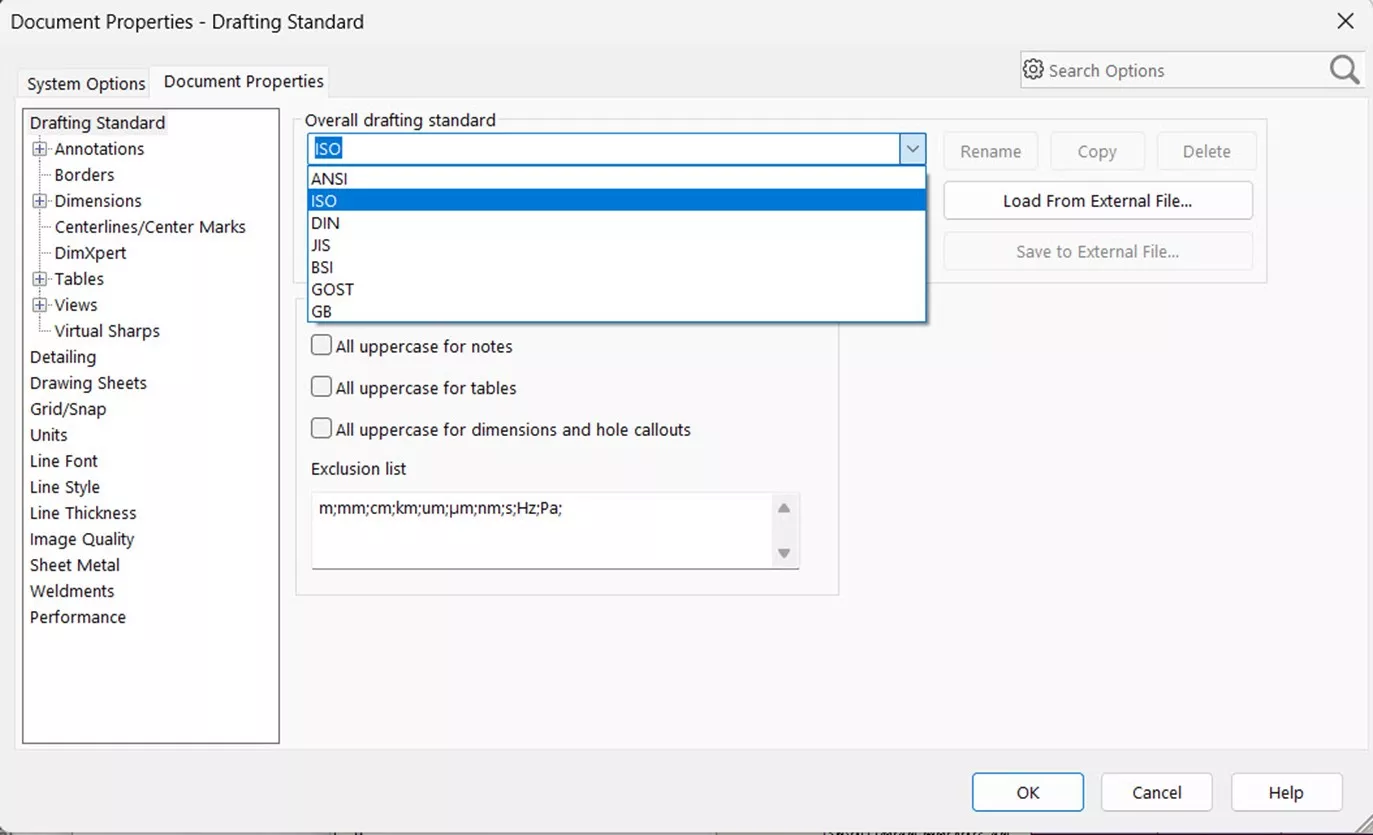The image size is (1373, 835).
Task: Switch to the System Options tab
Action: coord(83,84)
